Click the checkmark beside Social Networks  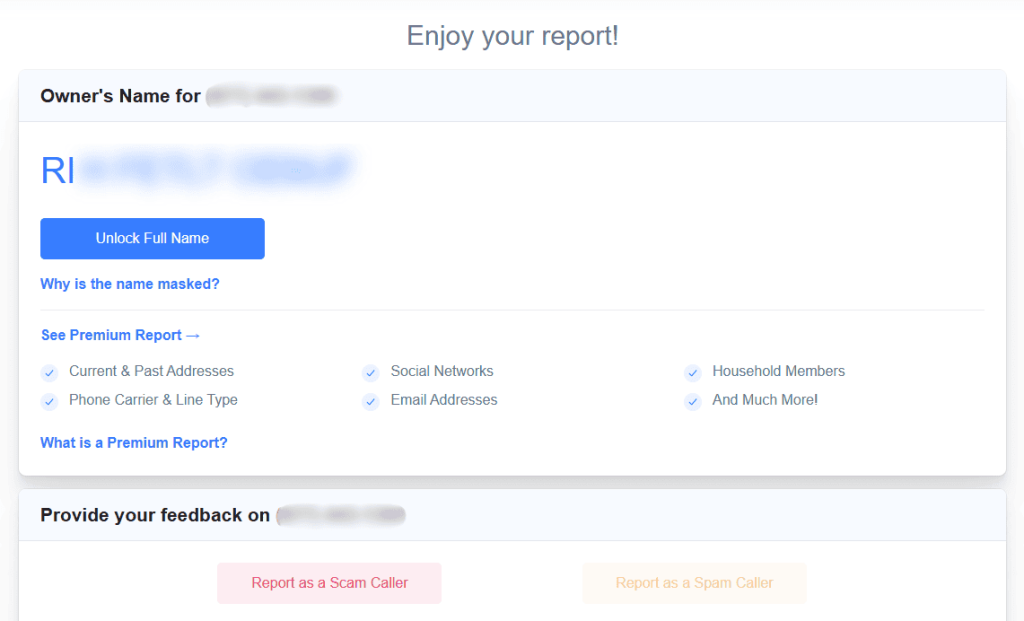pos(370,372)
